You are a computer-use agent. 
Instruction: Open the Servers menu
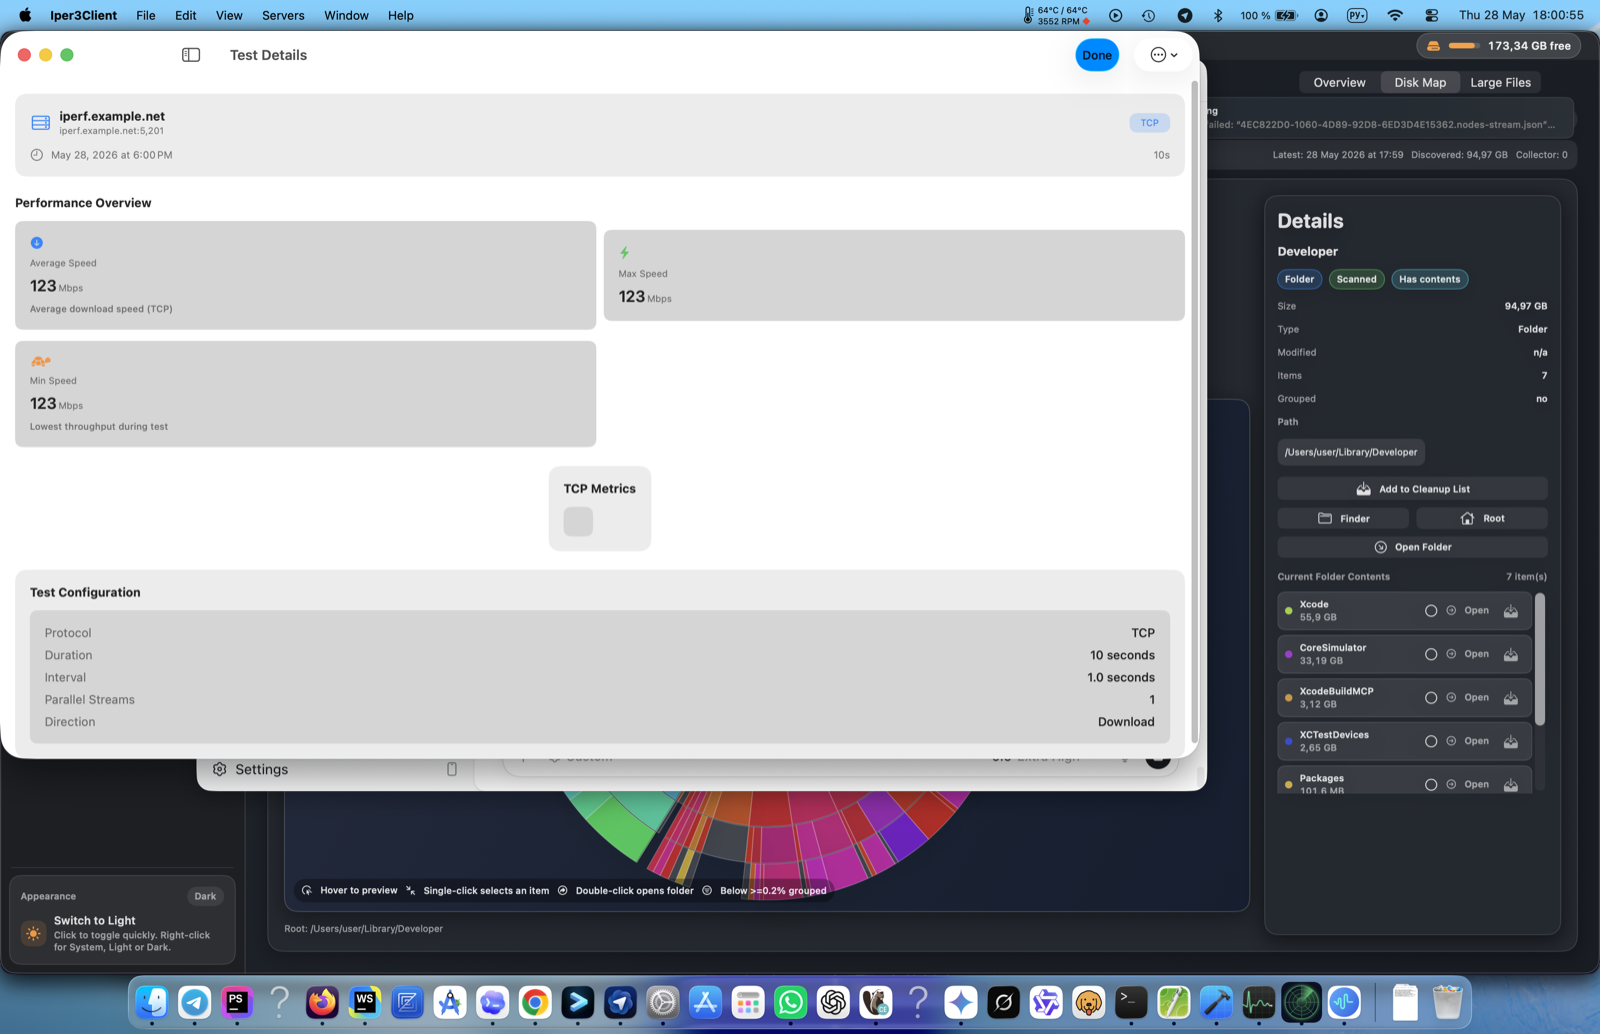pos(283,15)
